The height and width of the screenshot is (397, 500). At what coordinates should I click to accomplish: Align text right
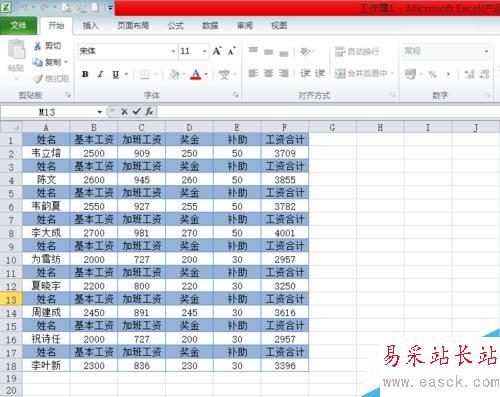284,73
